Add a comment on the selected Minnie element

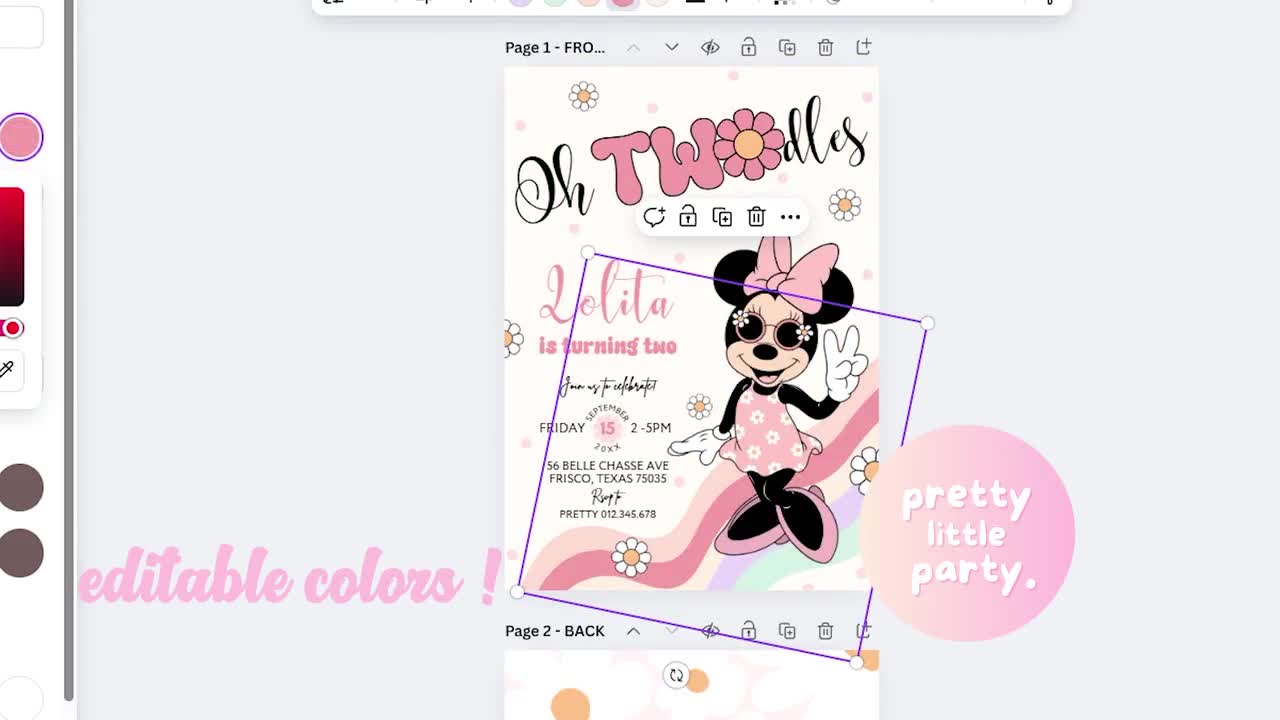[655, 217]
